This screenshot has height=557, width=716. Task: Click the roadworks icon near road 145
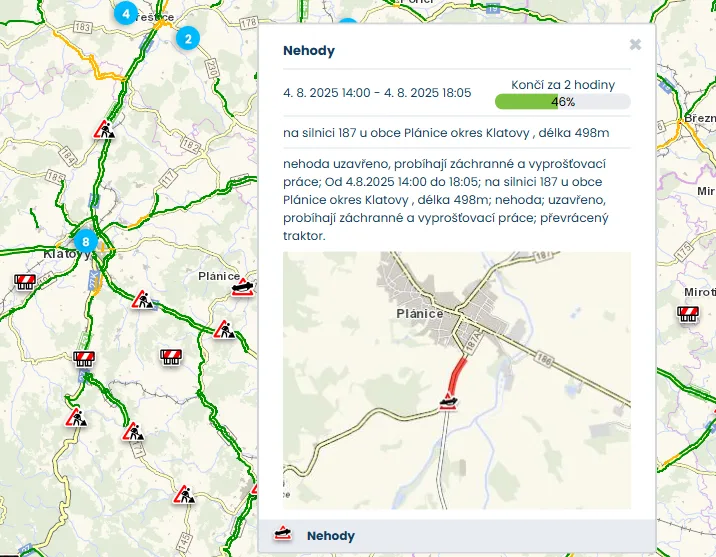point(184,494)
